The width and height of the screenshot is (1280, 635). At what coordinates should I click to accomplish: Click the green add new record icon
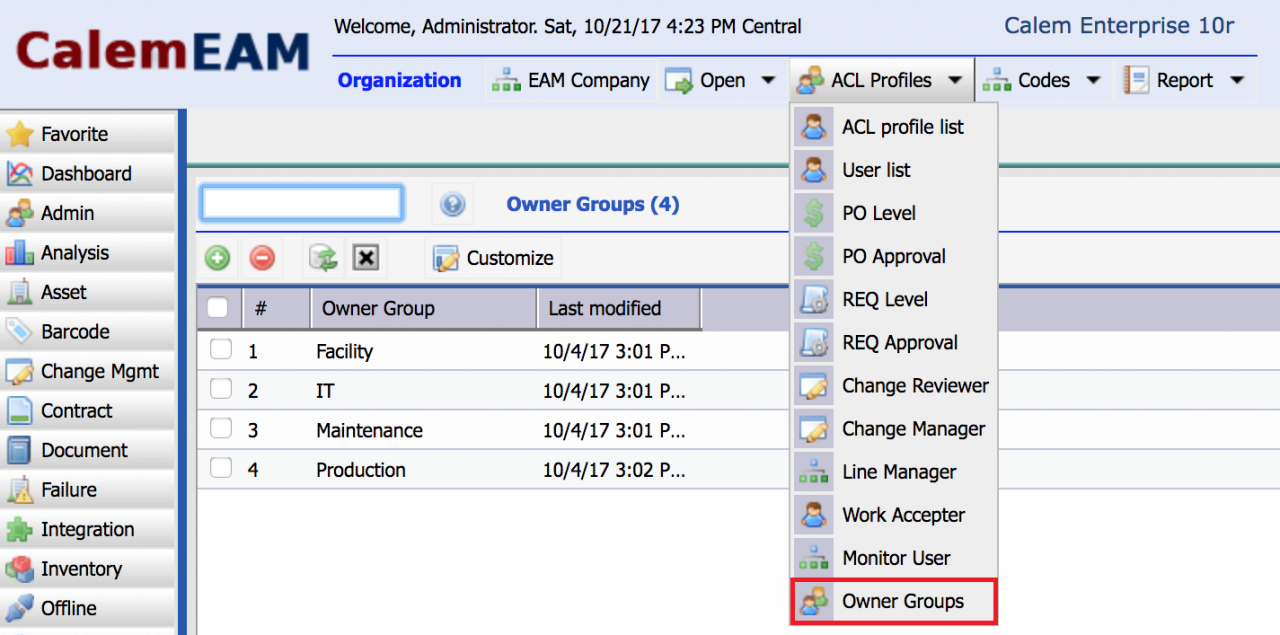217,258
